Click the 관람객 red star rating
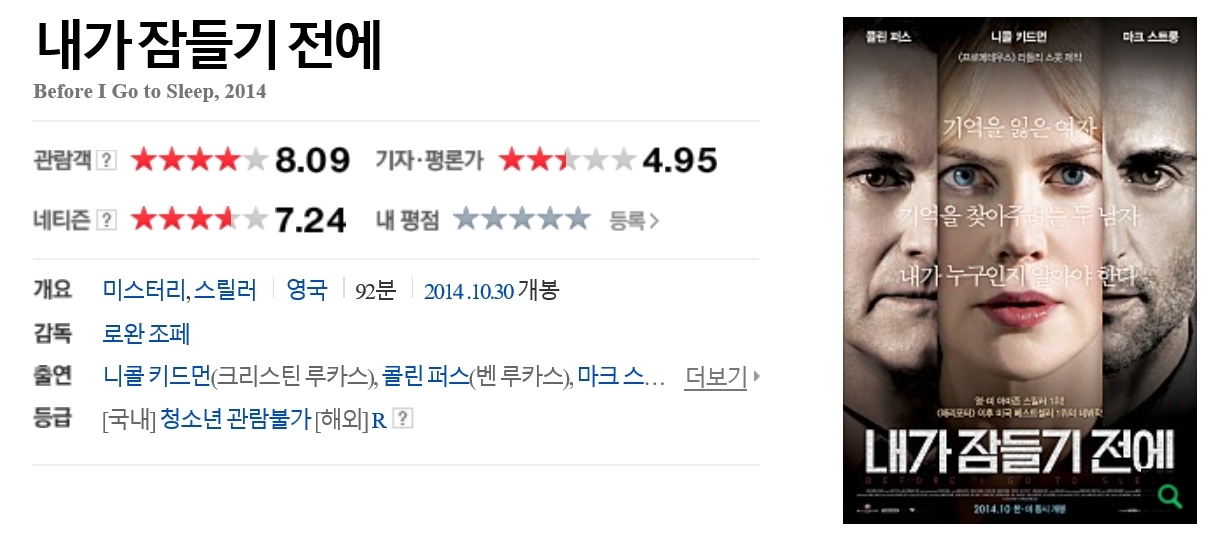This screenshot has height=536, width=1212. coord(199,160)
